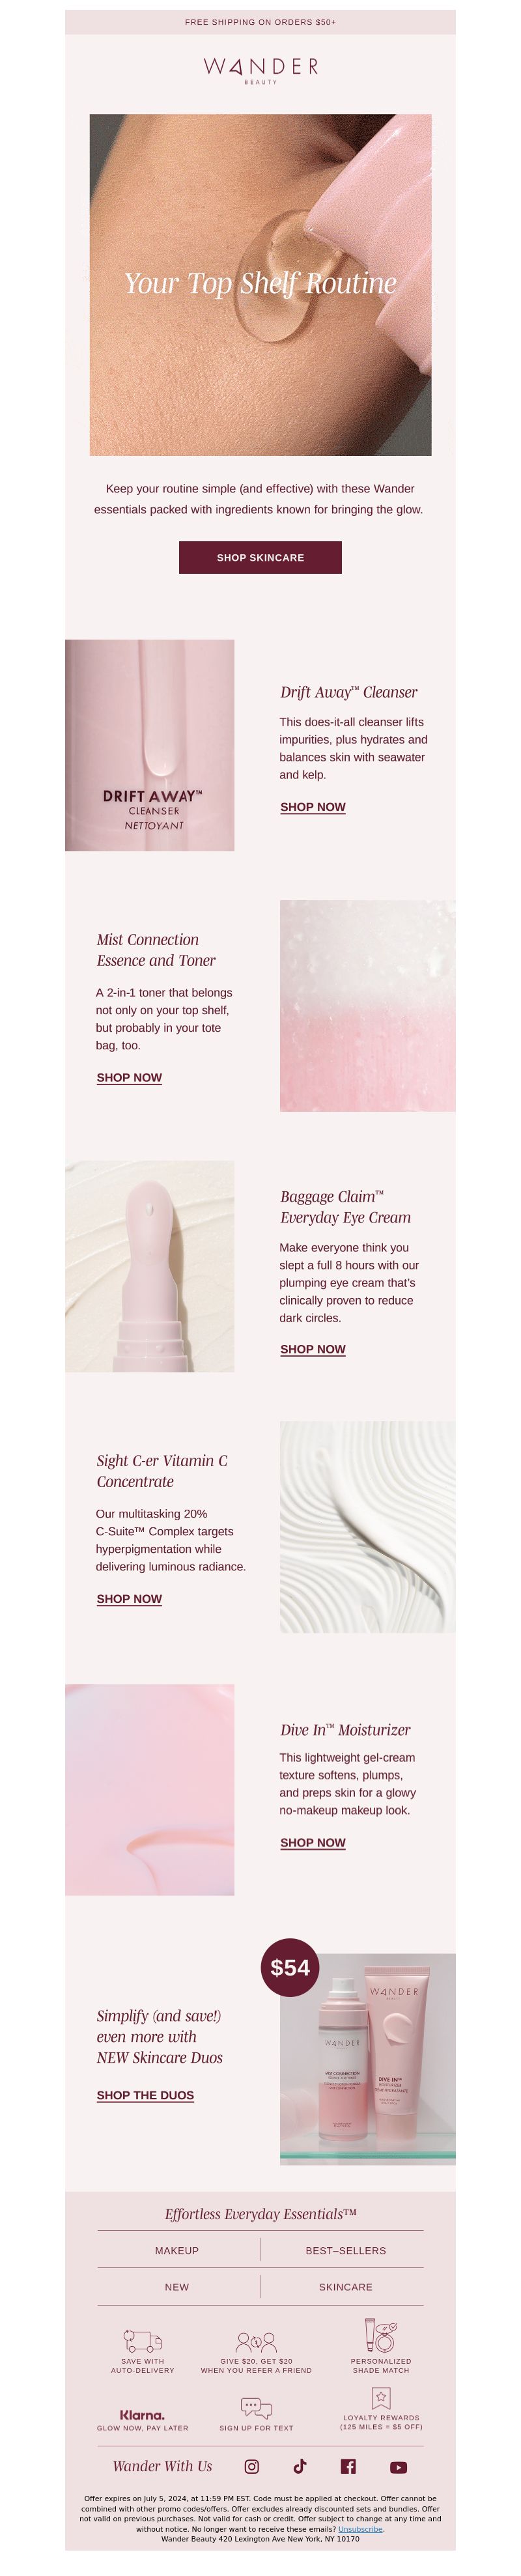Click the sign up for text icon
This screenshot has height=2576, width=521.
pyautogui.click(x=256, y=2407)
